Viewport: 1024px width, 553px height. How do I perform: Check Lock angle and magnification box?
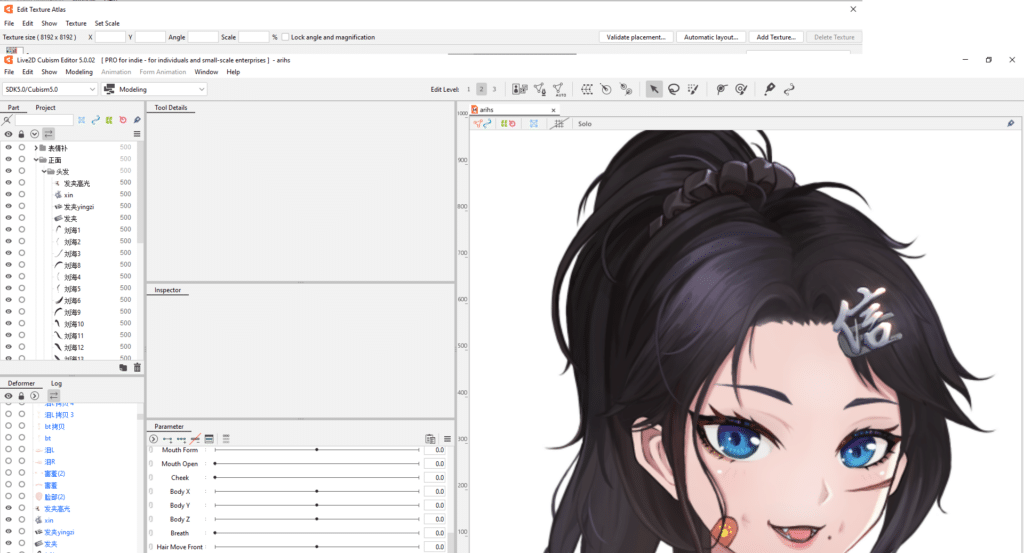click(x=286, y=37)
